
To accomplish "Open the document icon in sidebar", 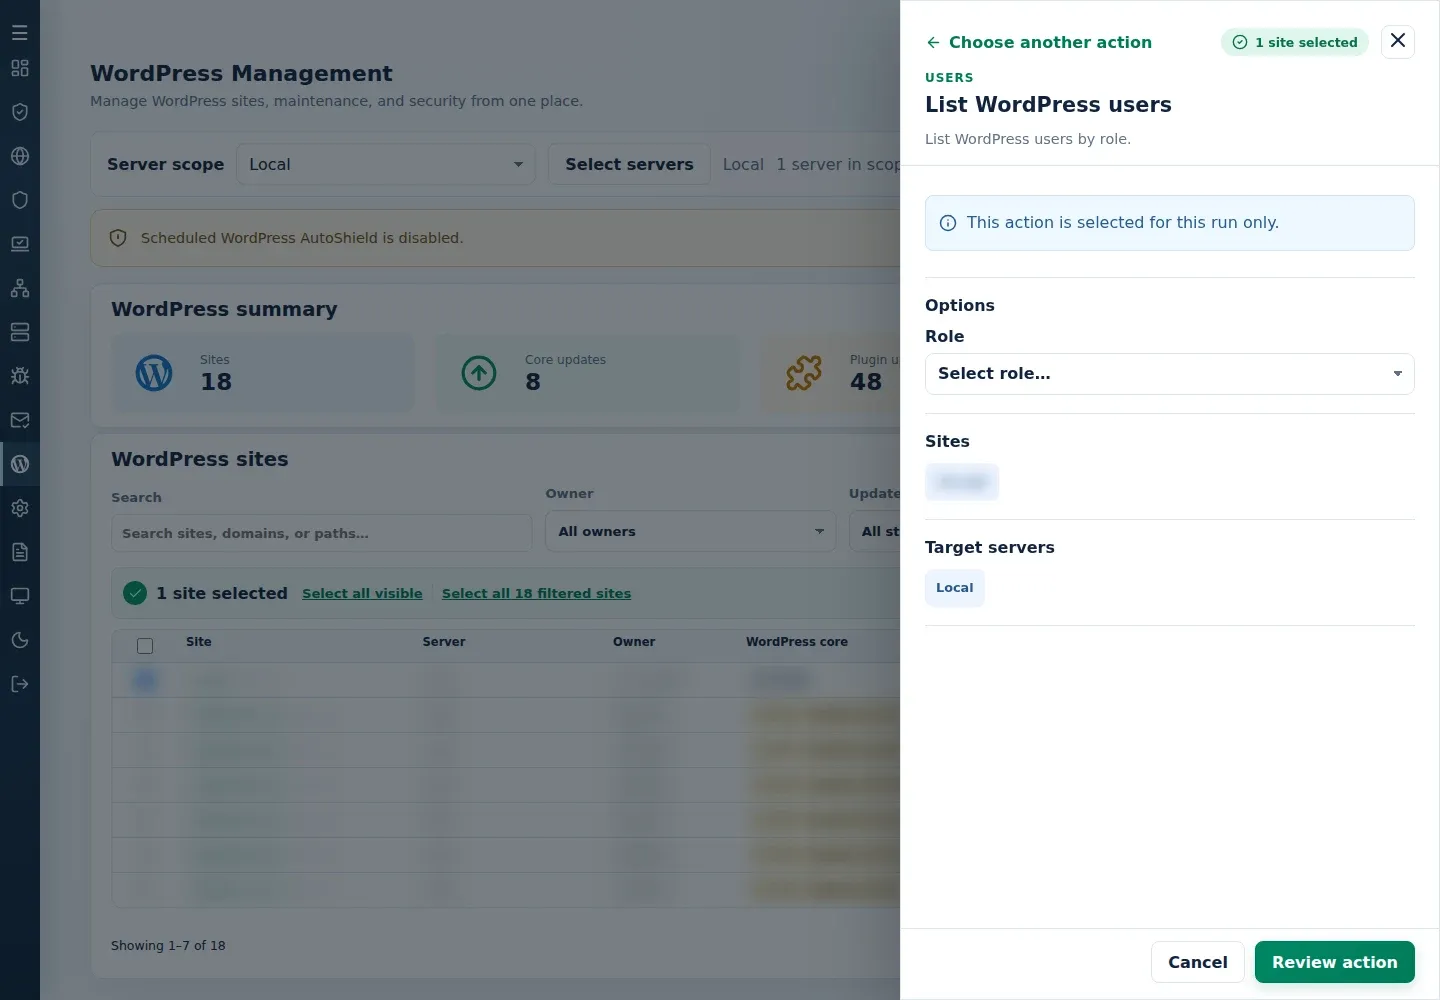I will coord(20,552).
